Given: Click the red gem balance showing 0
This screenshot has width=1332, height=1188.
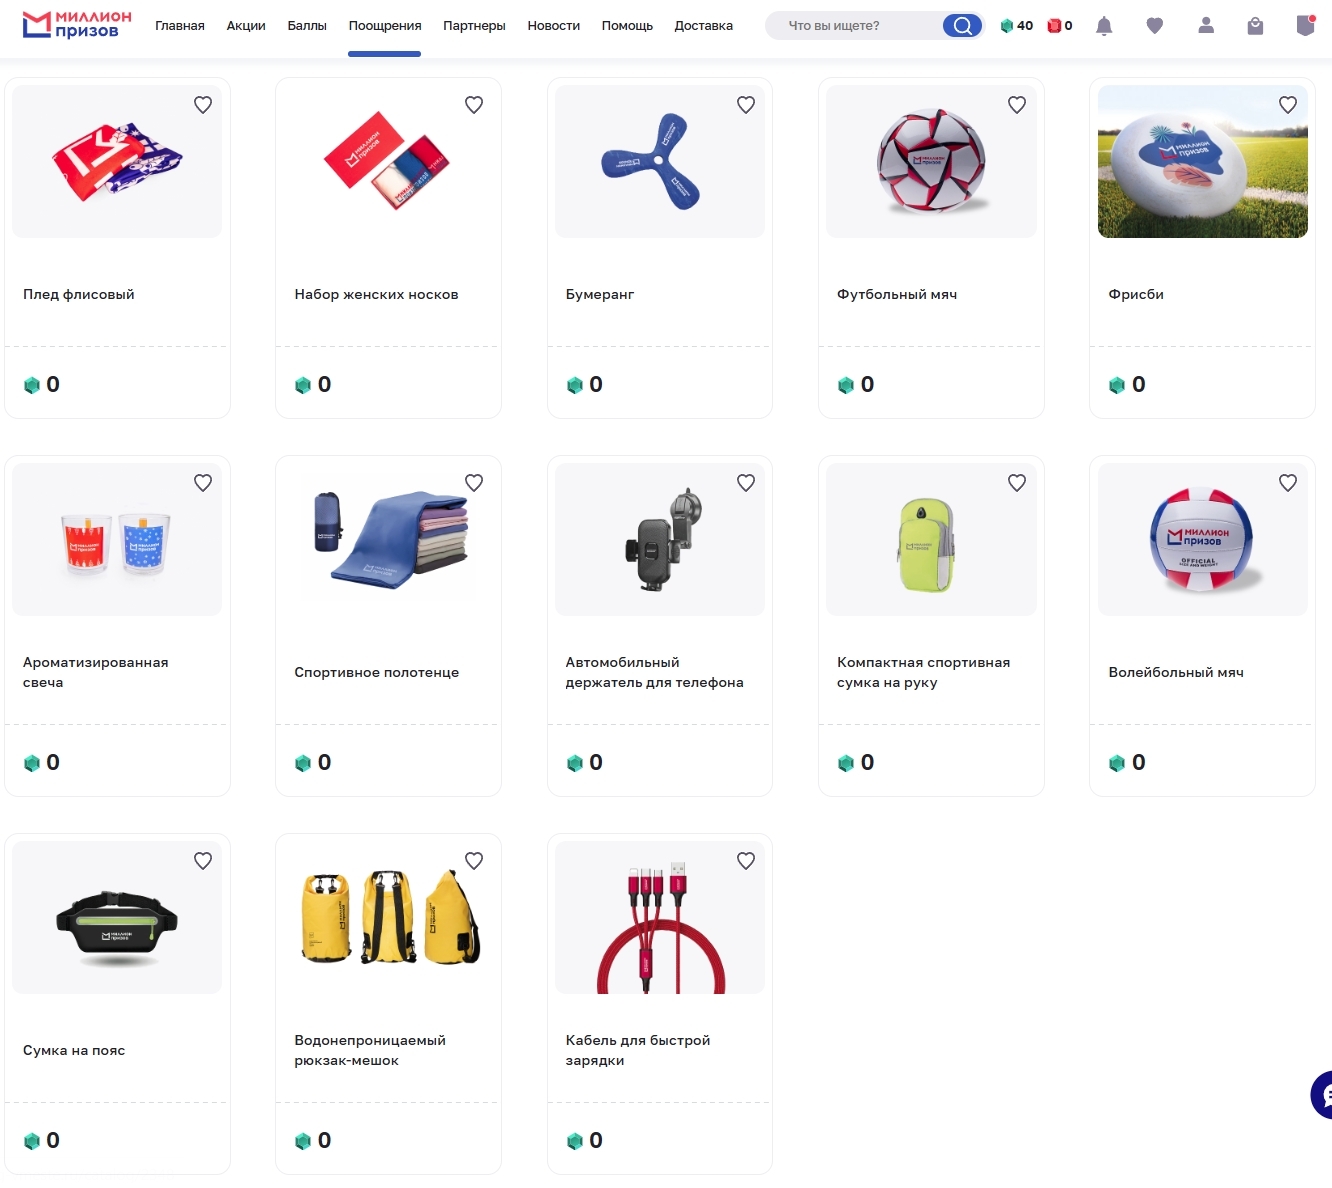Looking at the screenshot, I should [x=1060, y=26].
